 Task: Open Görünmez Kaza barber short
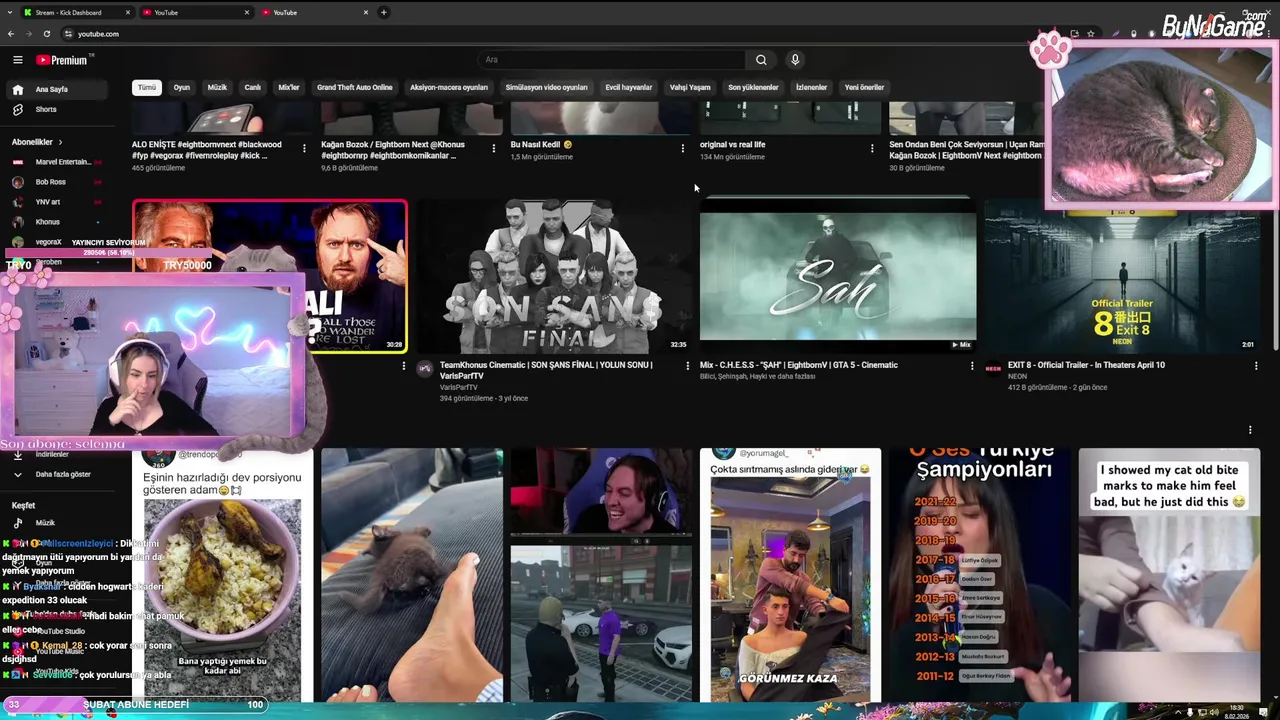point(790,575)
